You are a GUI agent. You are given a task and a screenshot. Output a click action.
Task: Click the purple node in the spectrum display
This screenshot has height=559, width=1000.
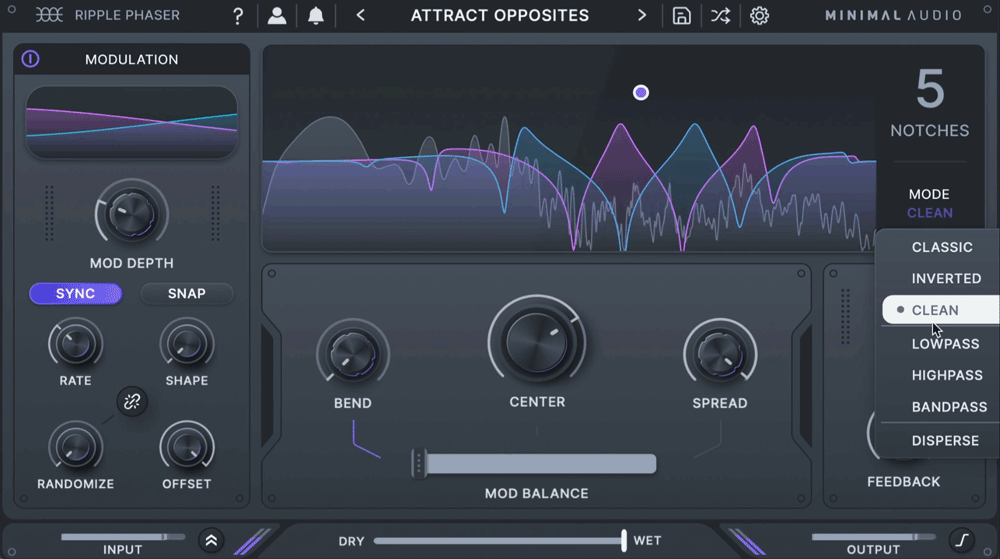point(641,93)
